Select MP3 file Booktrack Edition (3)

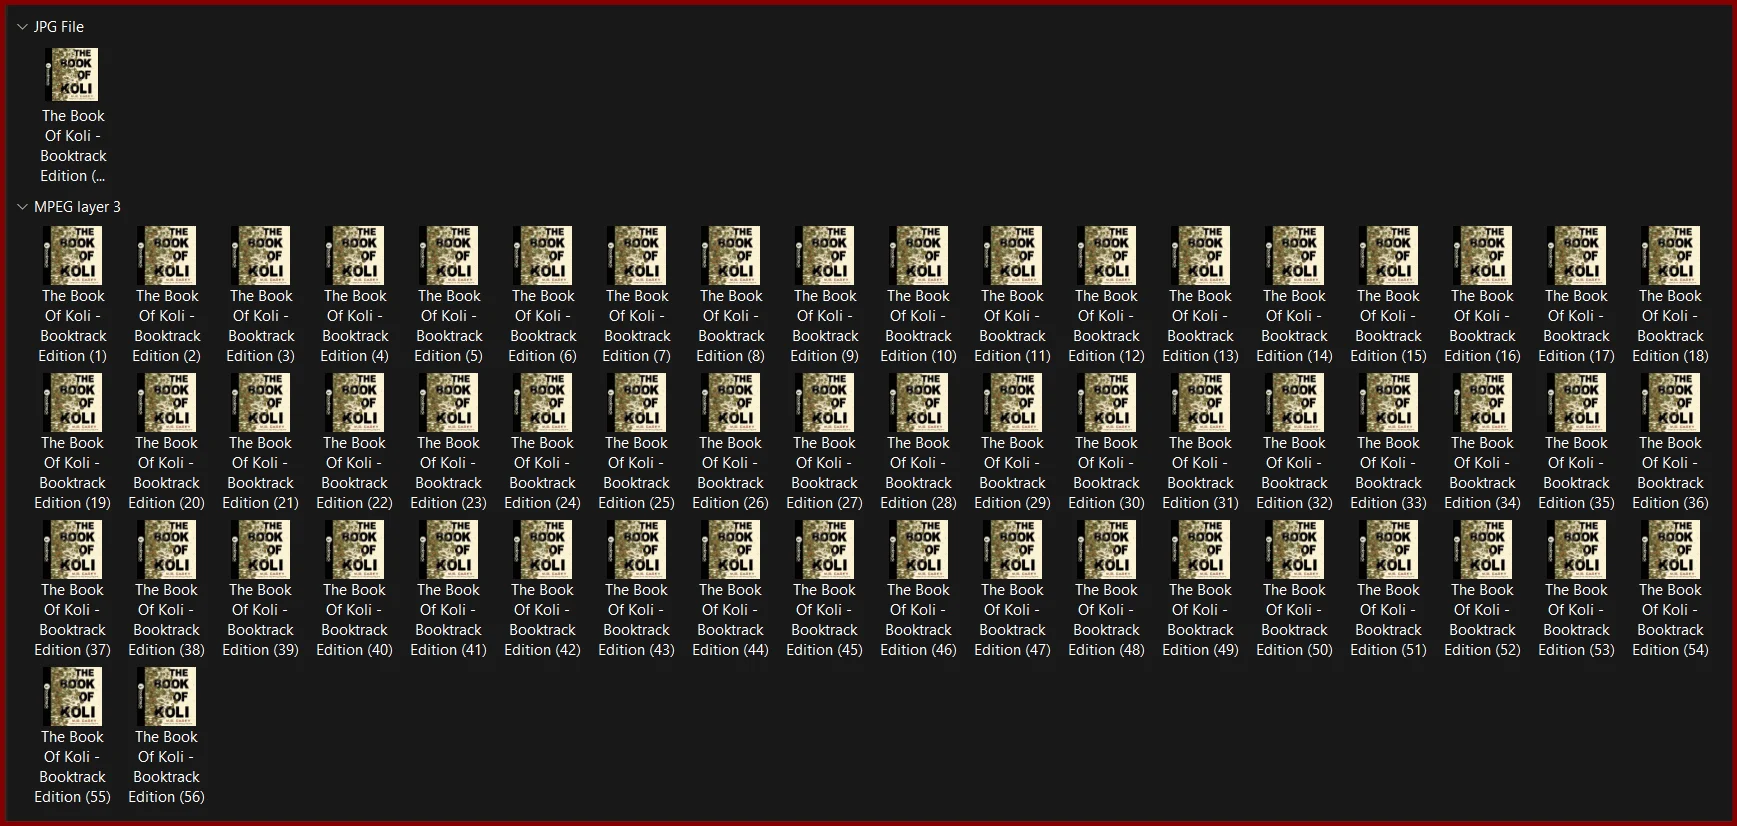pyautogui.click(x=261, y=296)
